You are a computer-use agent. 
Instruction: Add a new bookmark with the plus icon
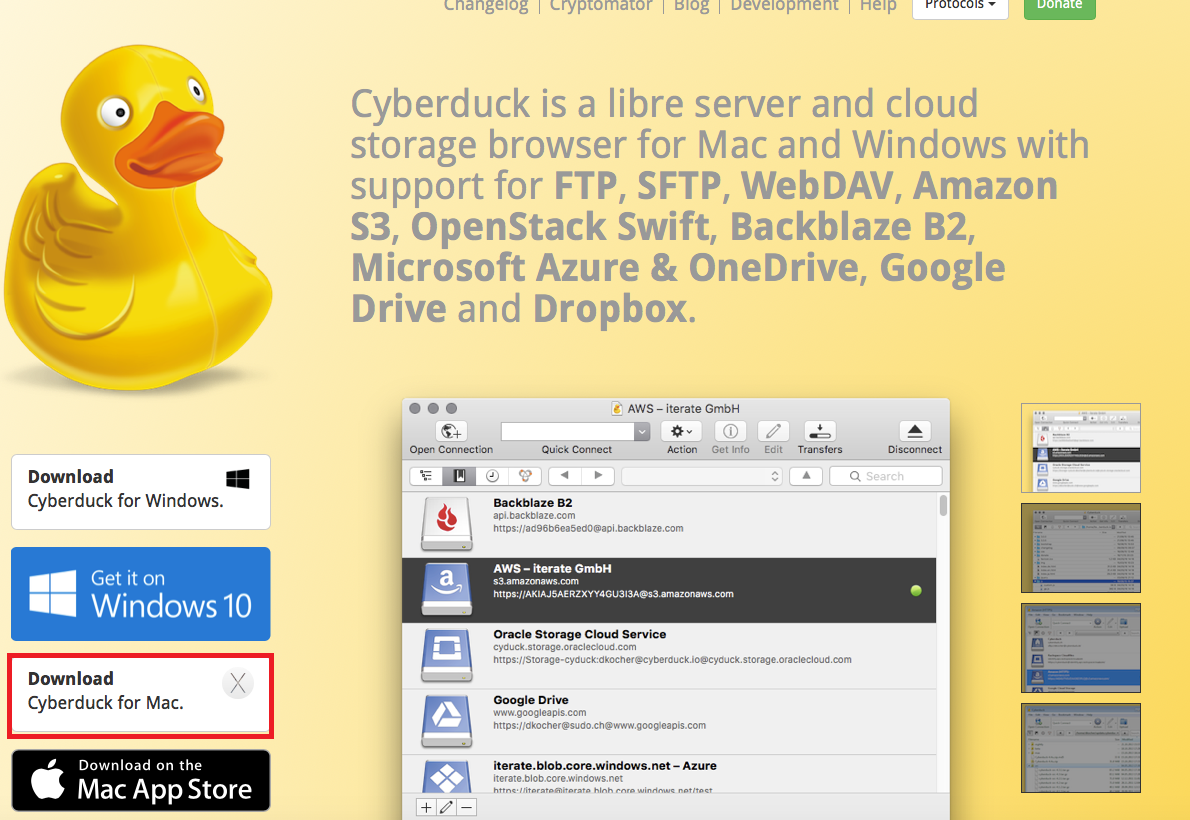click(425, 807)
